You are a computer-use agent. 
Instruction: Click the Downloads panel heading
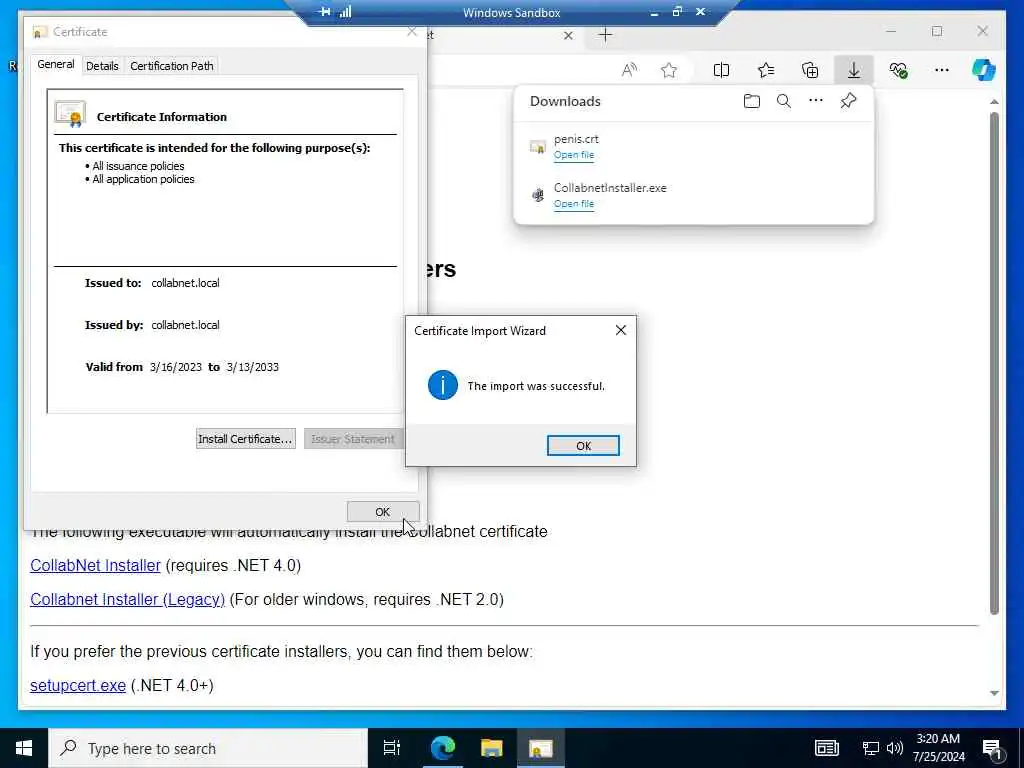tap(565, 101)
